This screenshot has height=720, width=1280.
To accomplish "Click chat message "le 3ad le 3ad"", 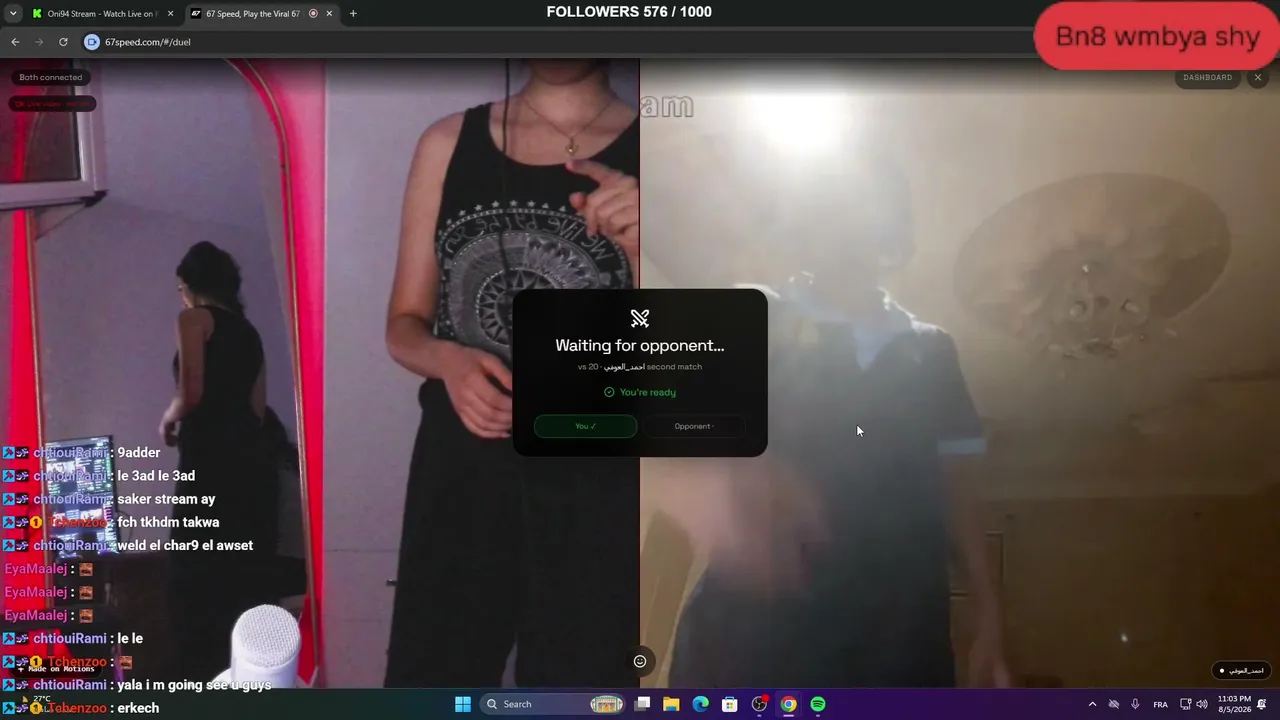I will coord(156,476).
